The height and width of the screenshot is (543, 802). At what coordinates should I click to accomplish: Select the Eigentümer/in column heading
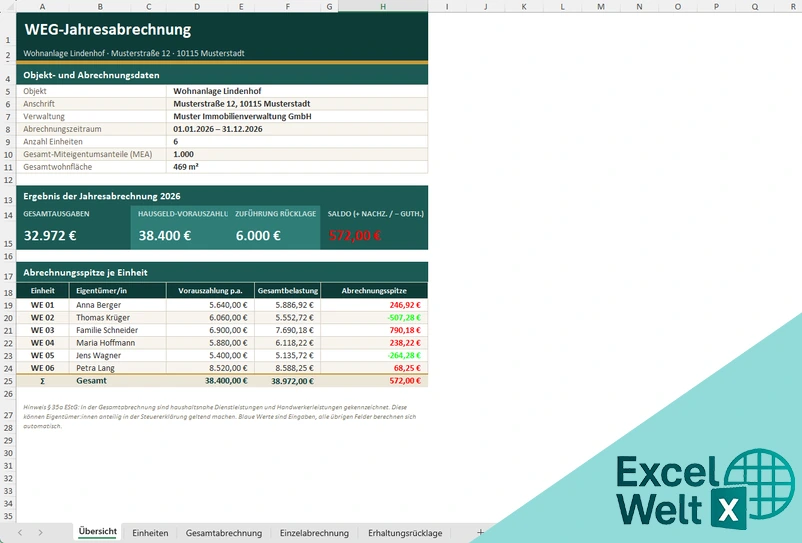click(118, 290)
